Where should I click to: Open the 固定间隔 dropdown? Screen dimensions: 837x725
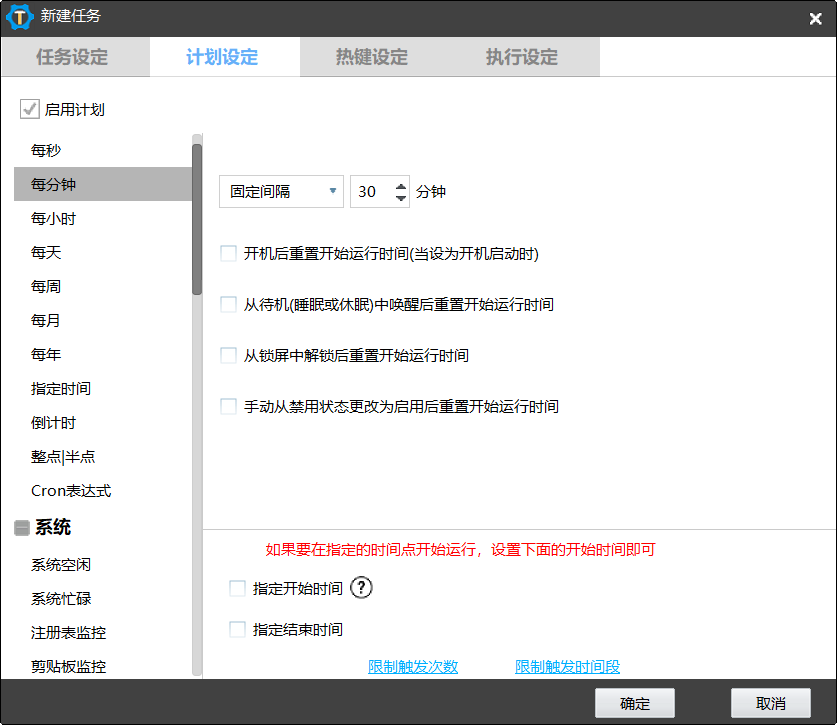pyautogui.click(x=280, y=191)
